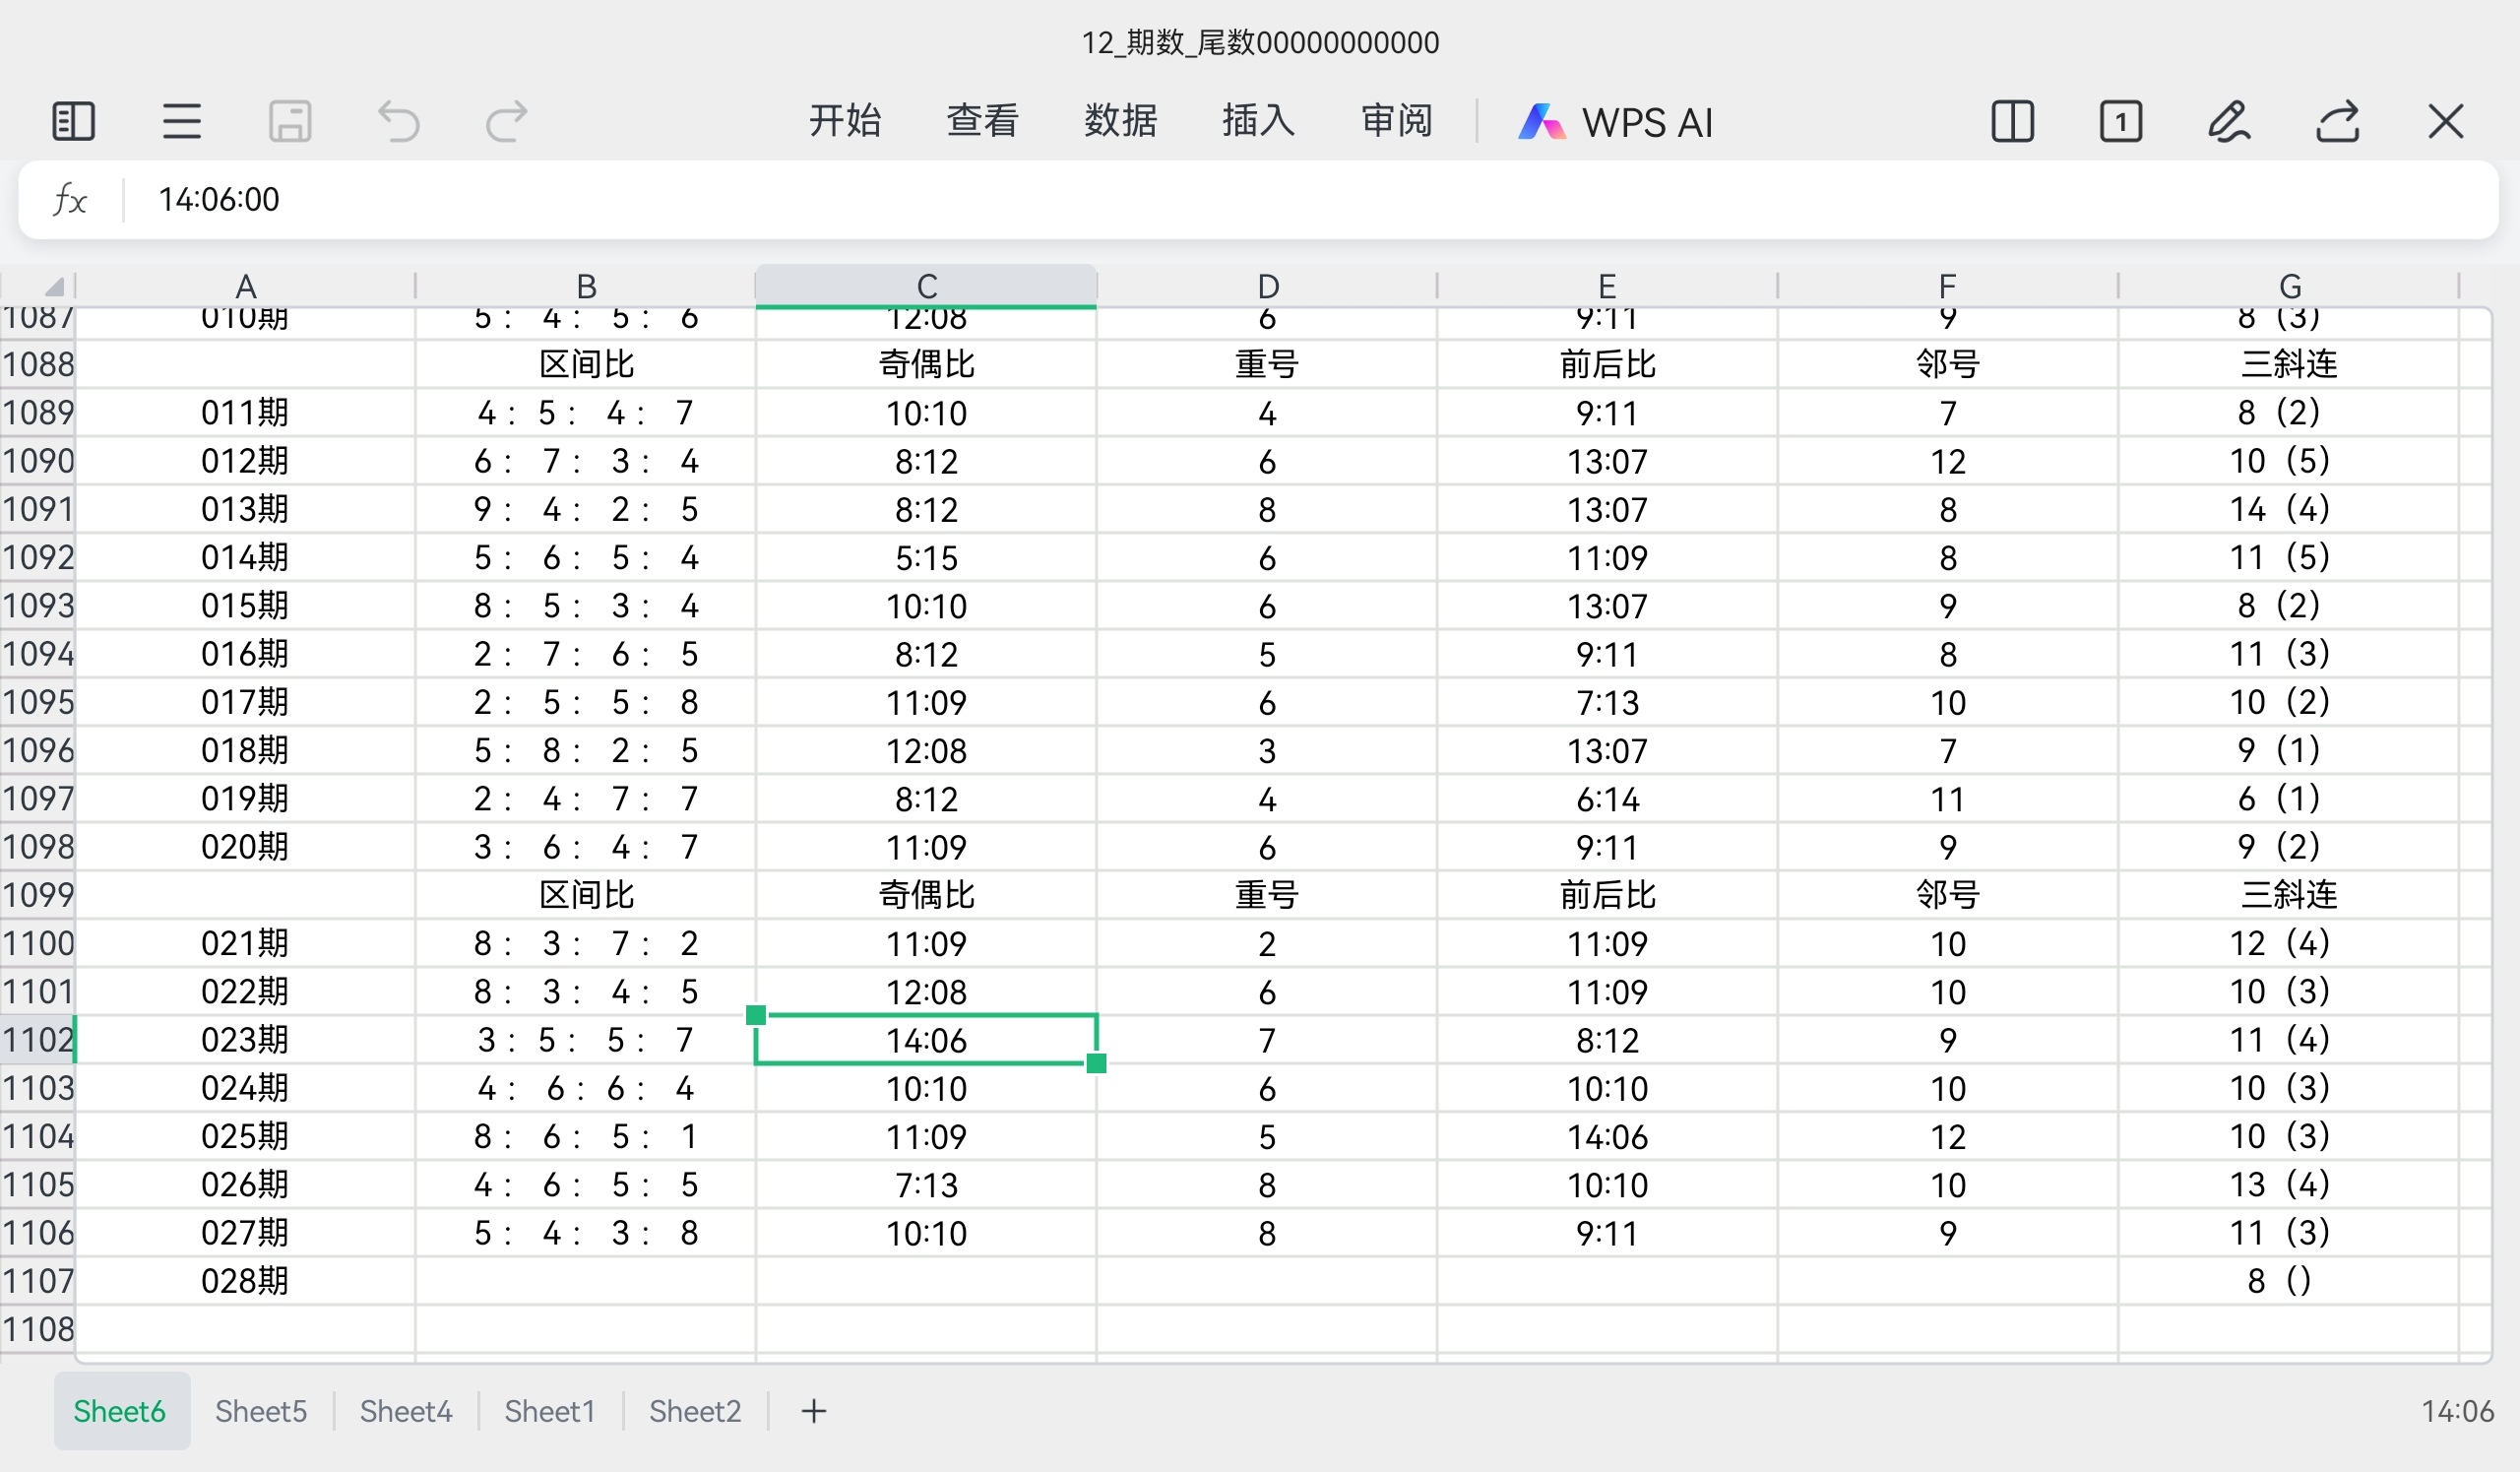Viewport: 2520px width, 1472px height.
Task: Click the save file icon
Action: tap(290, 122)
